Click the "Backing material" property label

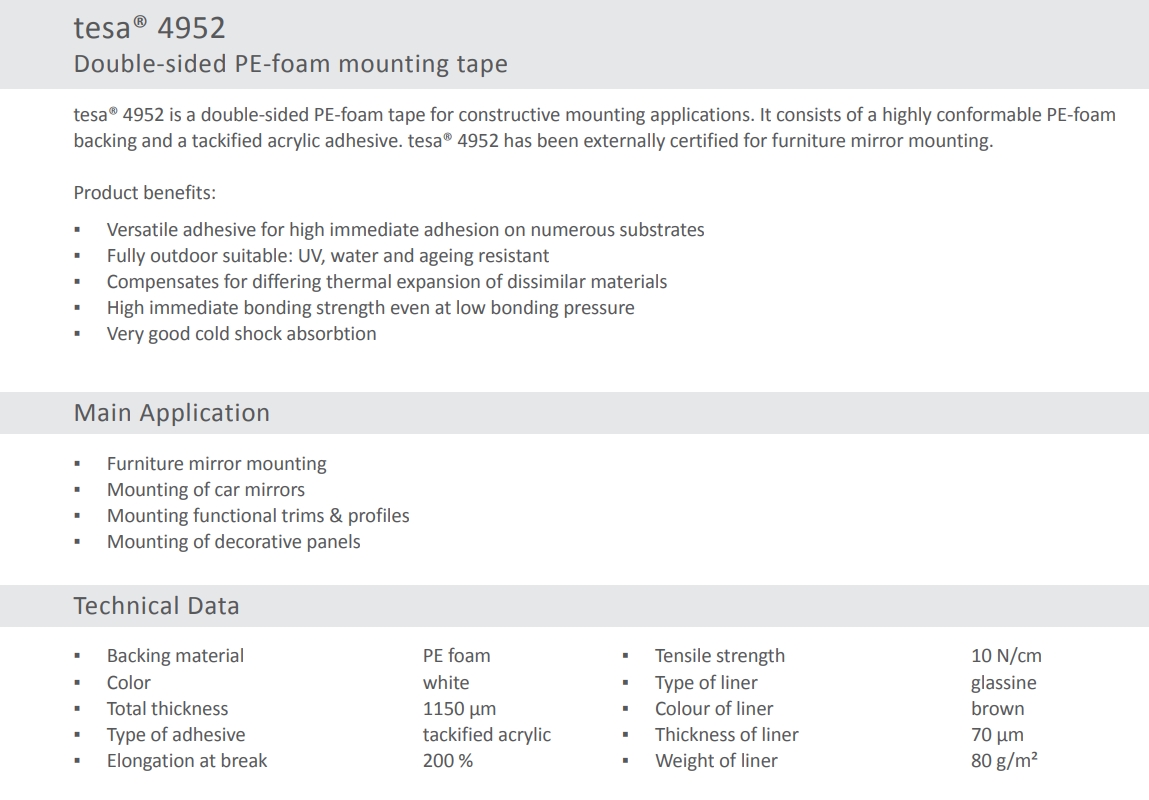[175, 656]
